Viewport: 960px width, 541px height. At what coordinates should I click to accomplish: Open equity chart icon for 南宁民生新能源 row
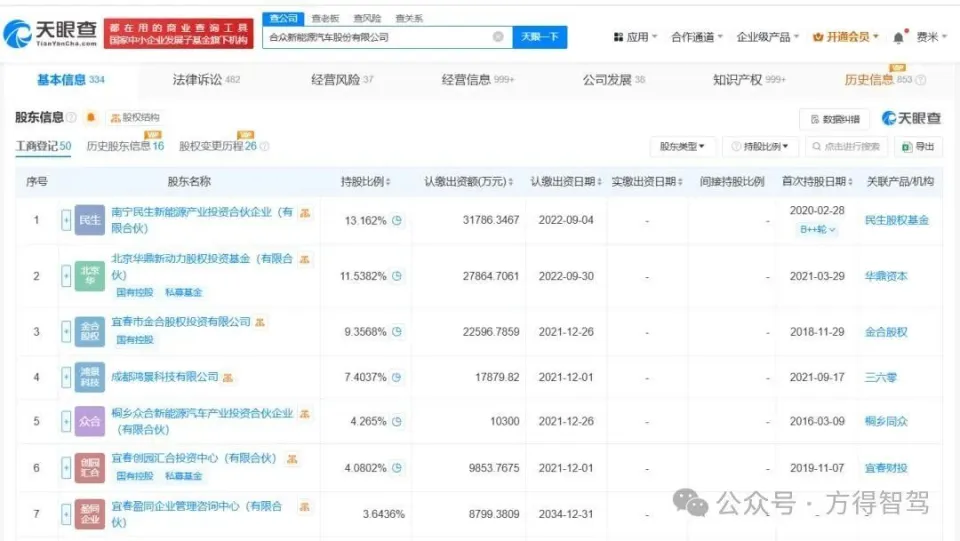(305, 213)
